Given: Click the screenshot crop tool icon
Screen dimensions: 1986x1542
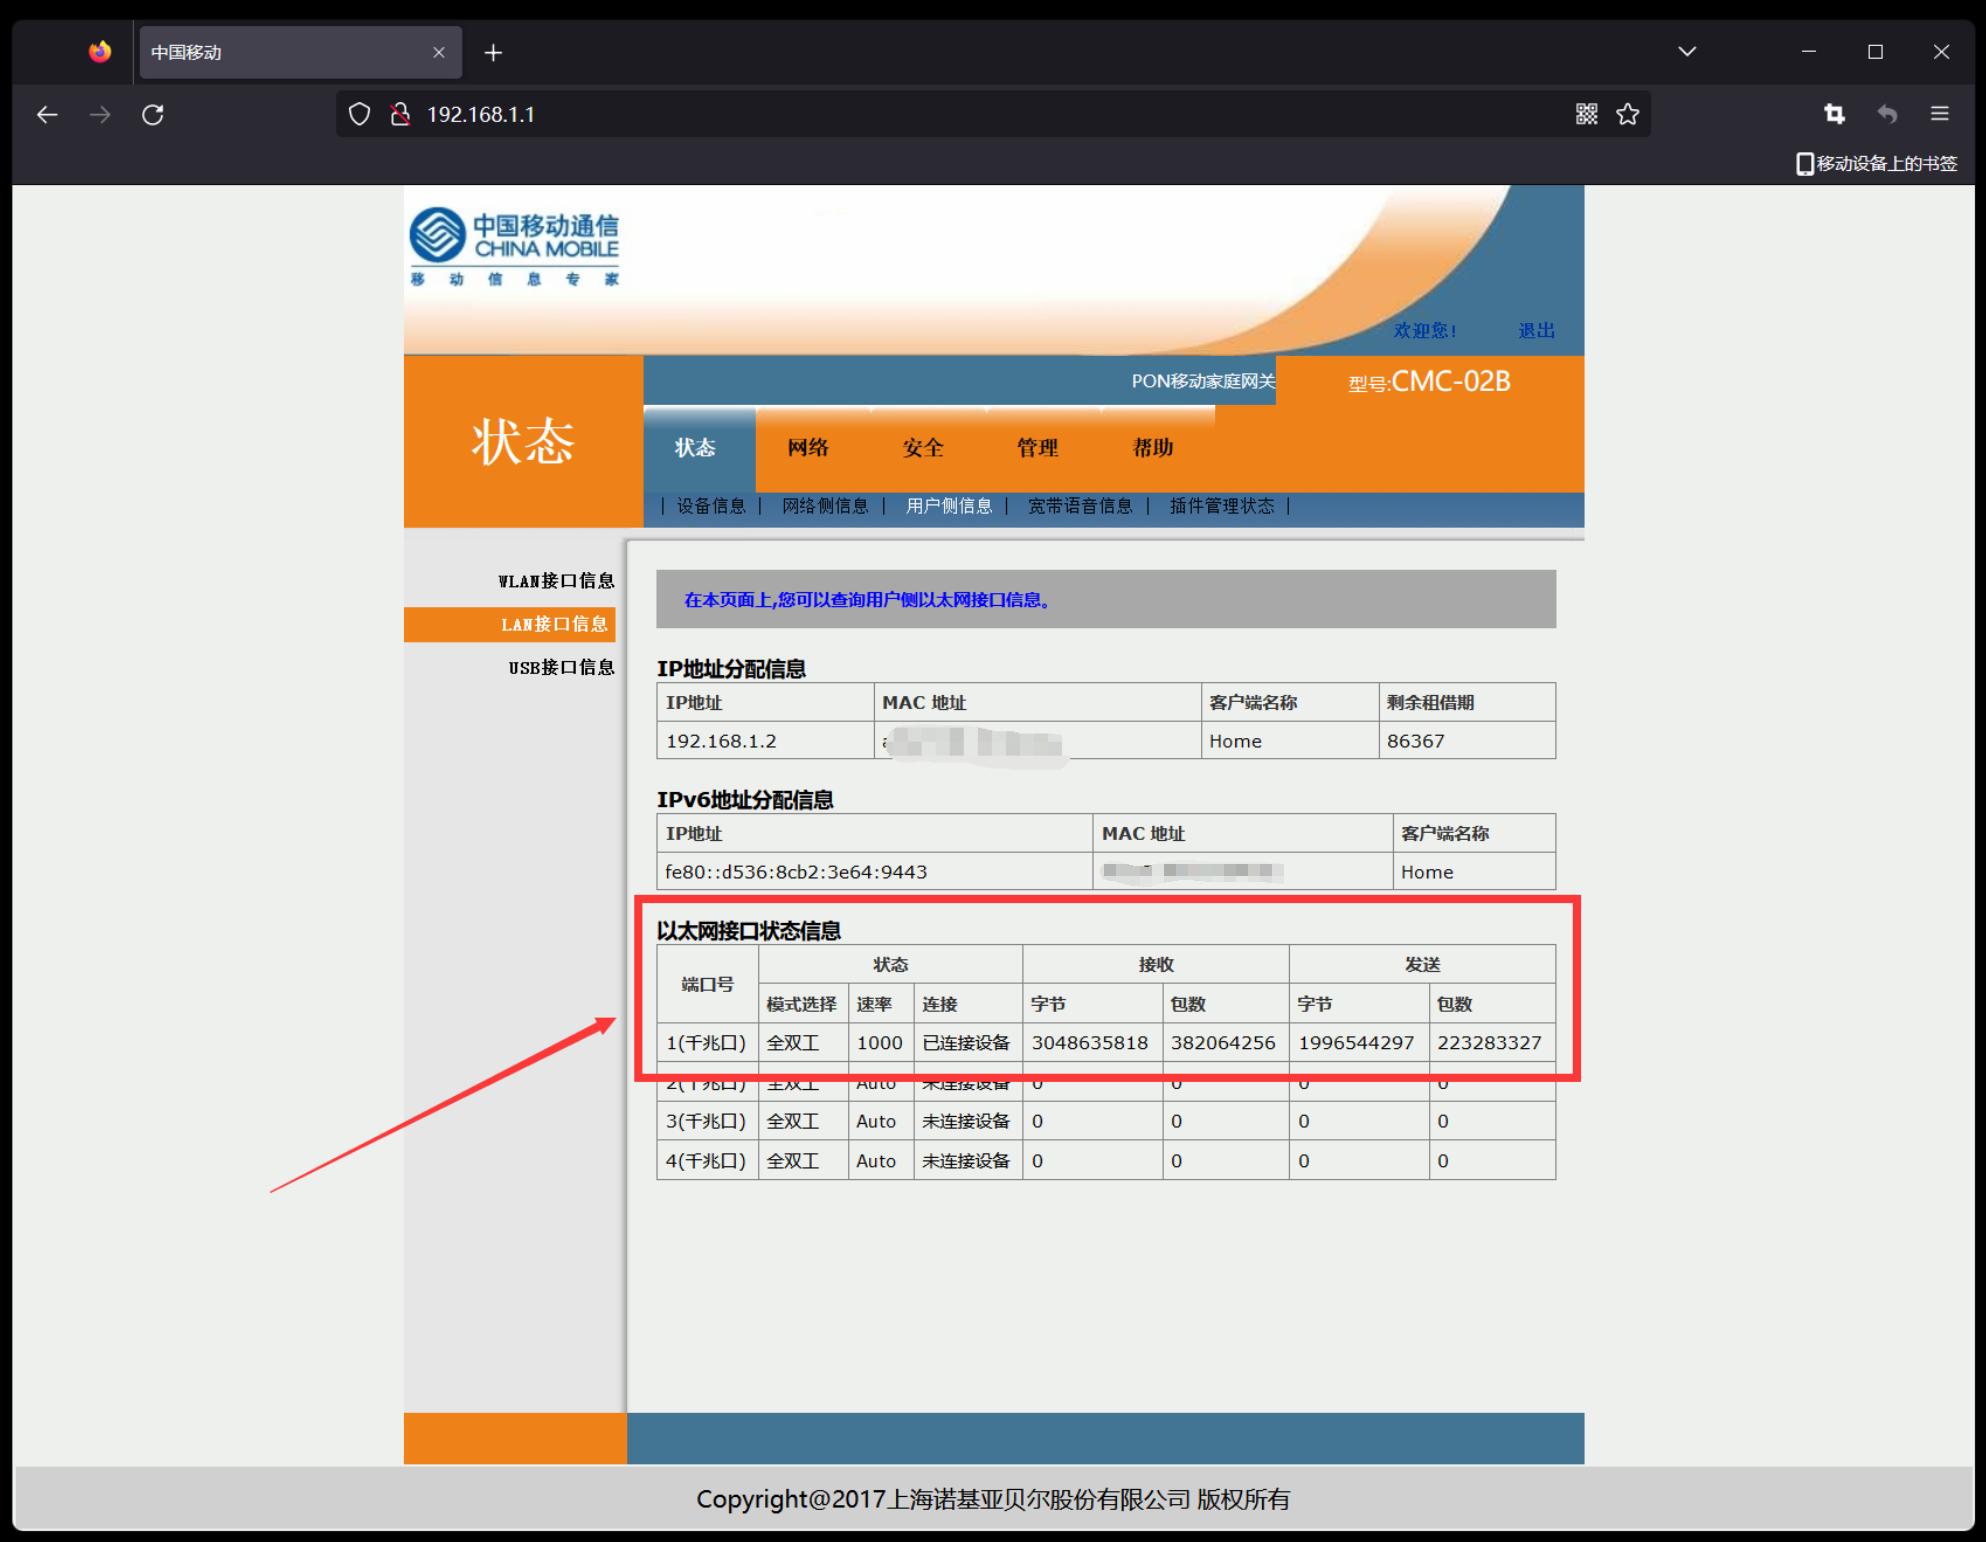Looking at the screenshot, I should 1834,114.
